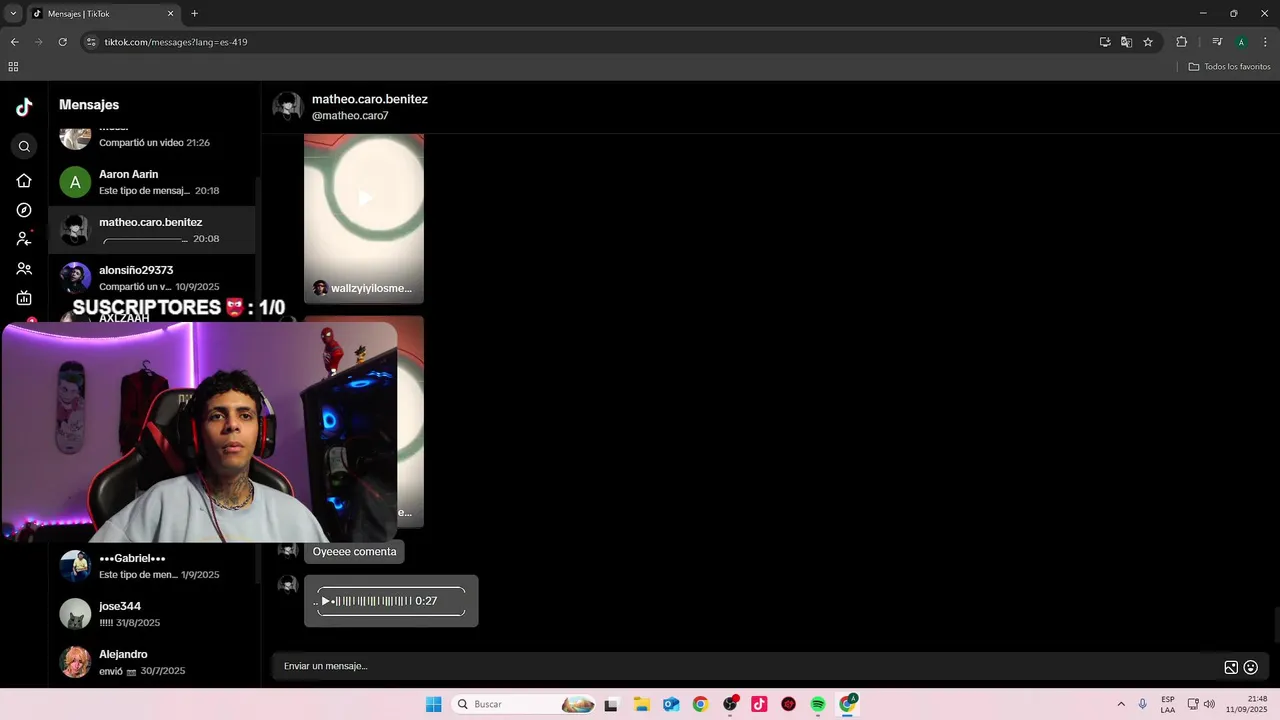Screen dimensions: 1280x720
Task: Open TikTok search from the sidebar
Action: [24, 147]
